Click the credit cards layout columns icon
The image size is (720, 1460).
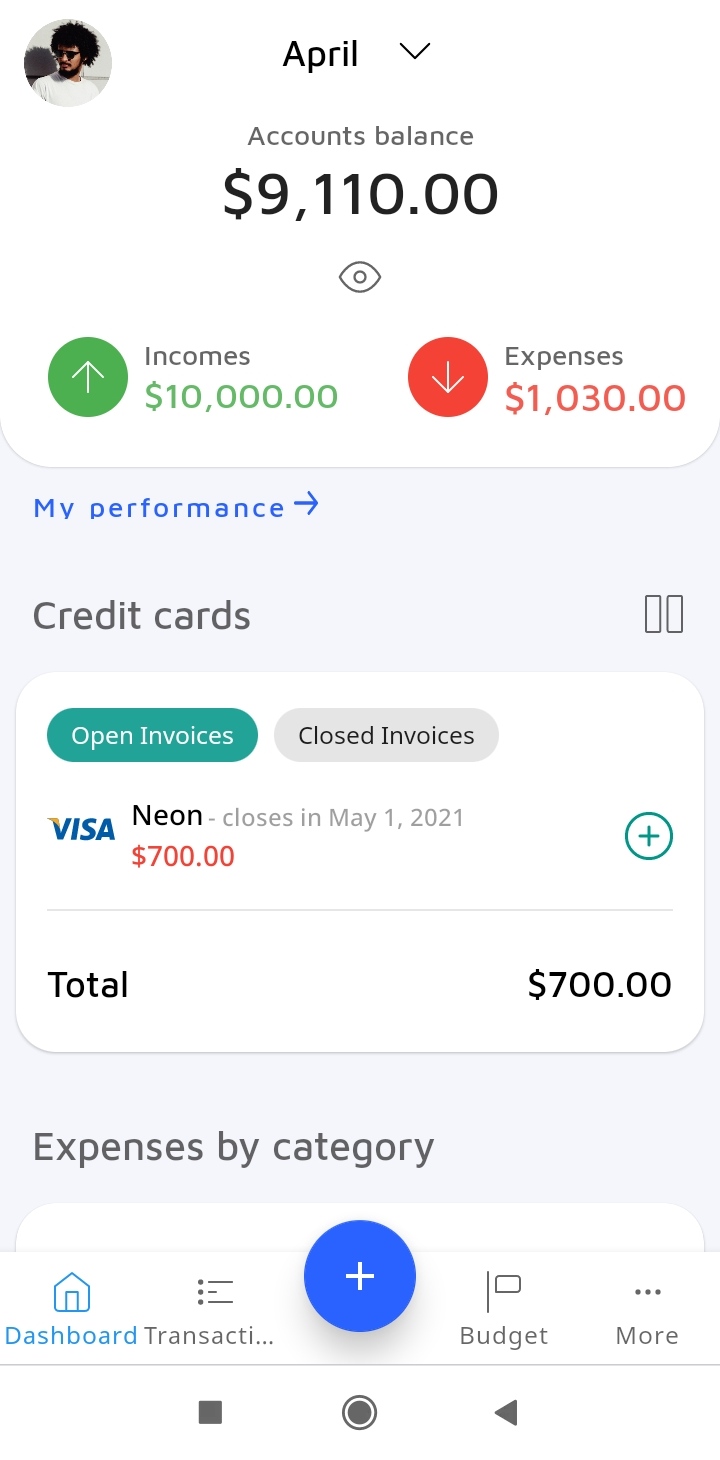pyautogui.click(x=663, y=614)
